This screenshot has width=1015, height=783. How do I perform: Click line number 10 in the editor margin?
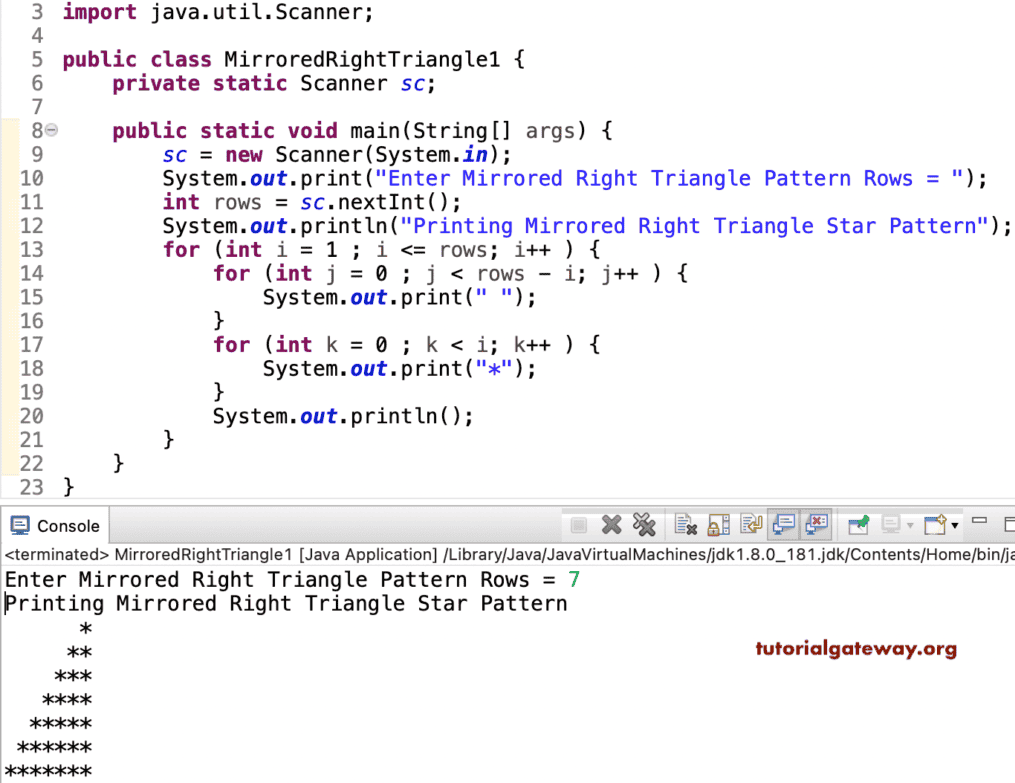[x=31, y=178]
